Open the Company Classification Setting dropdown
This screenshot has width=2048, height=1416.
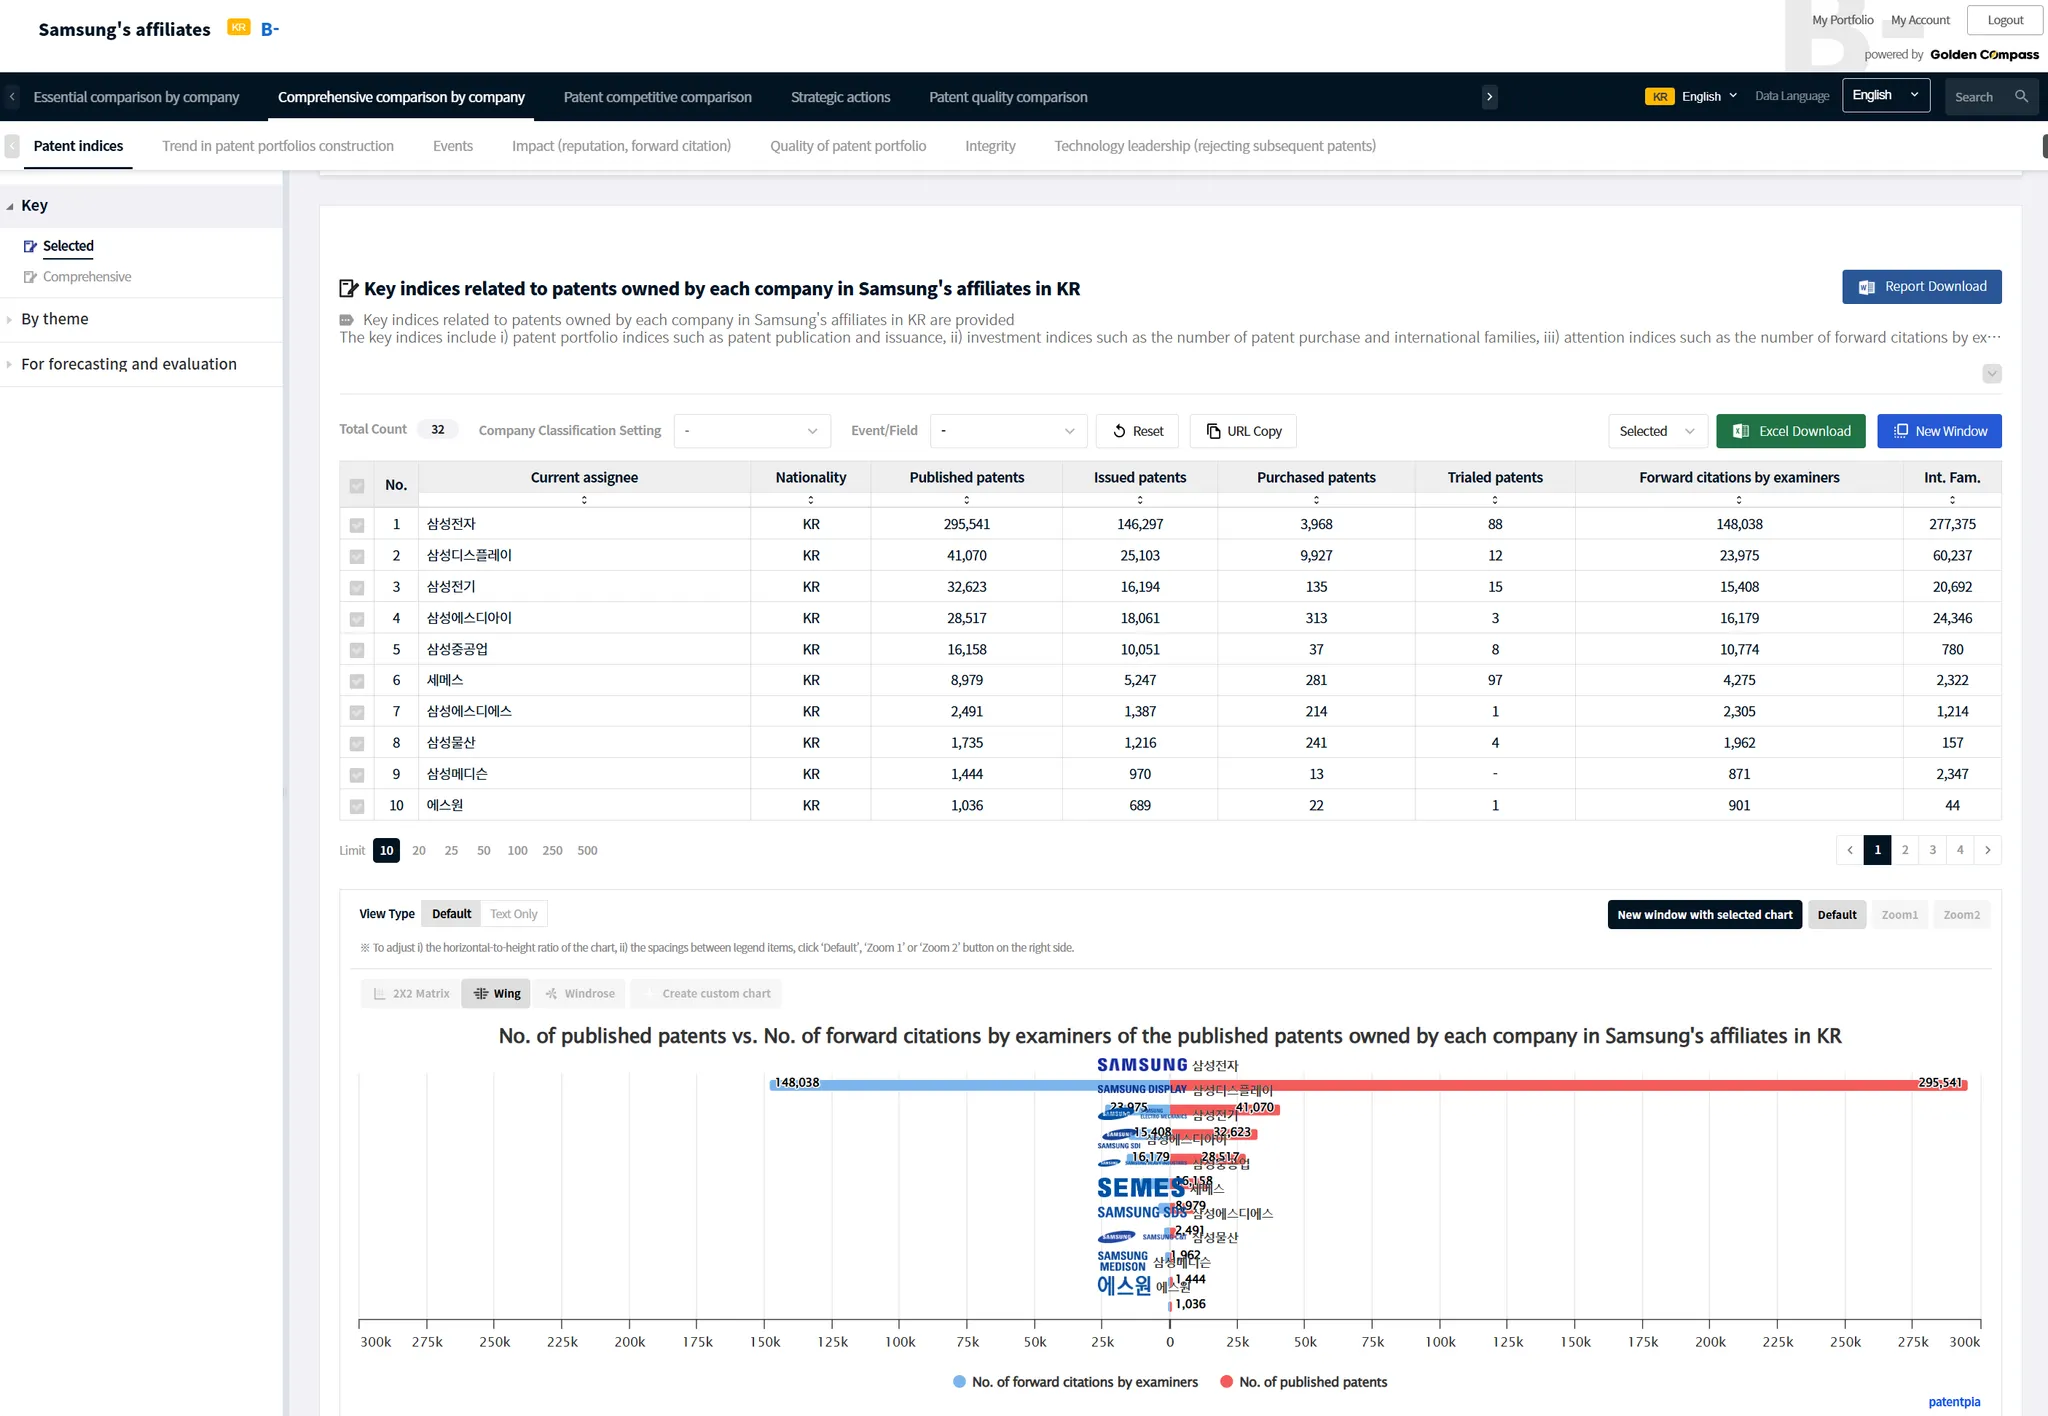point(752,431)
